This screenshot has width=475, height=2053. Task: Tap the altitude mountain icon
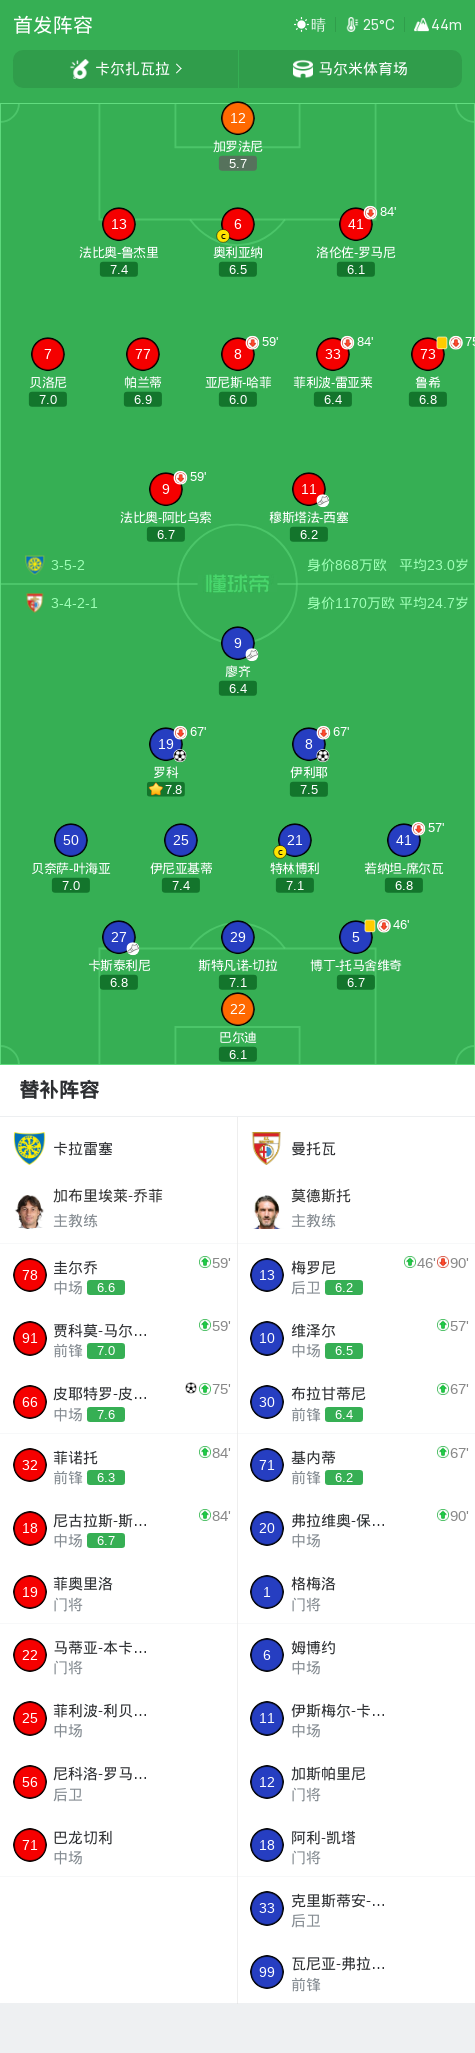click(x=421, y=25)
